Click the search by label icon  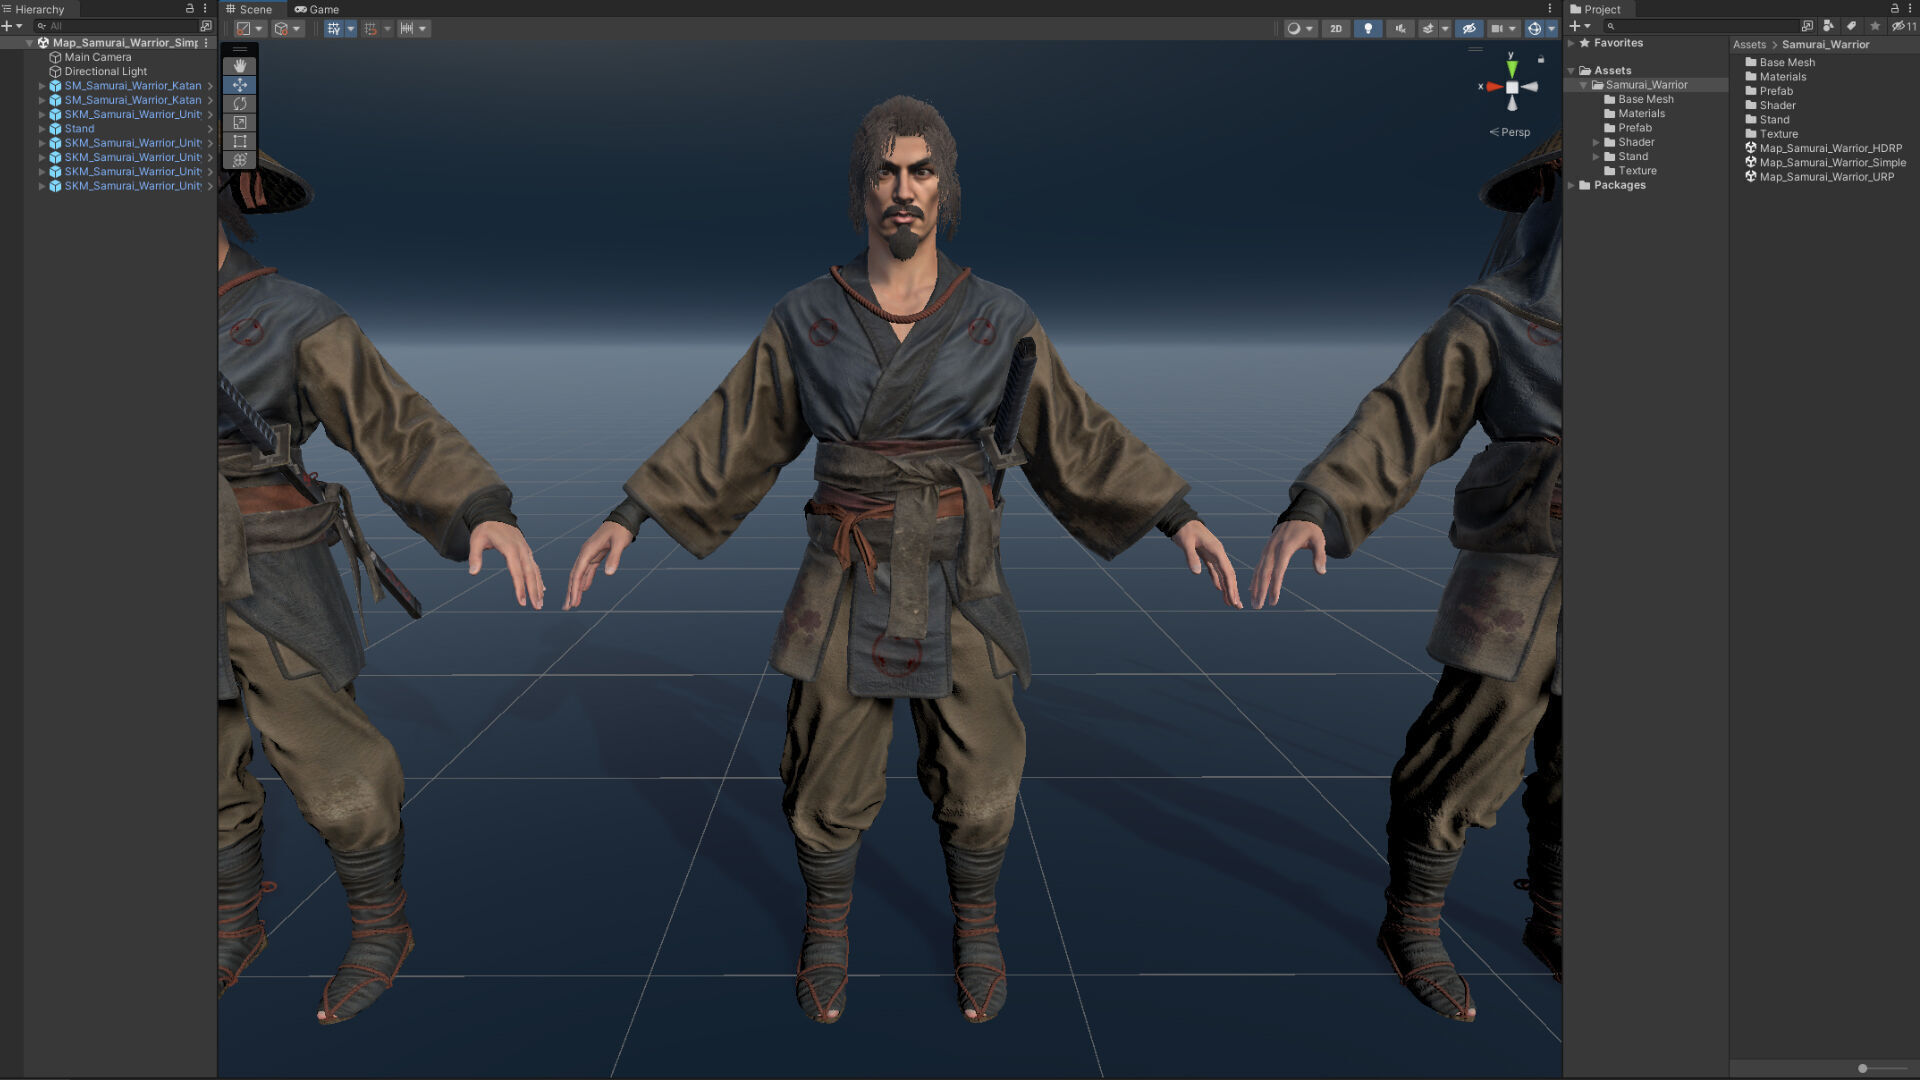pyautogui.click(x=1851, y=26)
